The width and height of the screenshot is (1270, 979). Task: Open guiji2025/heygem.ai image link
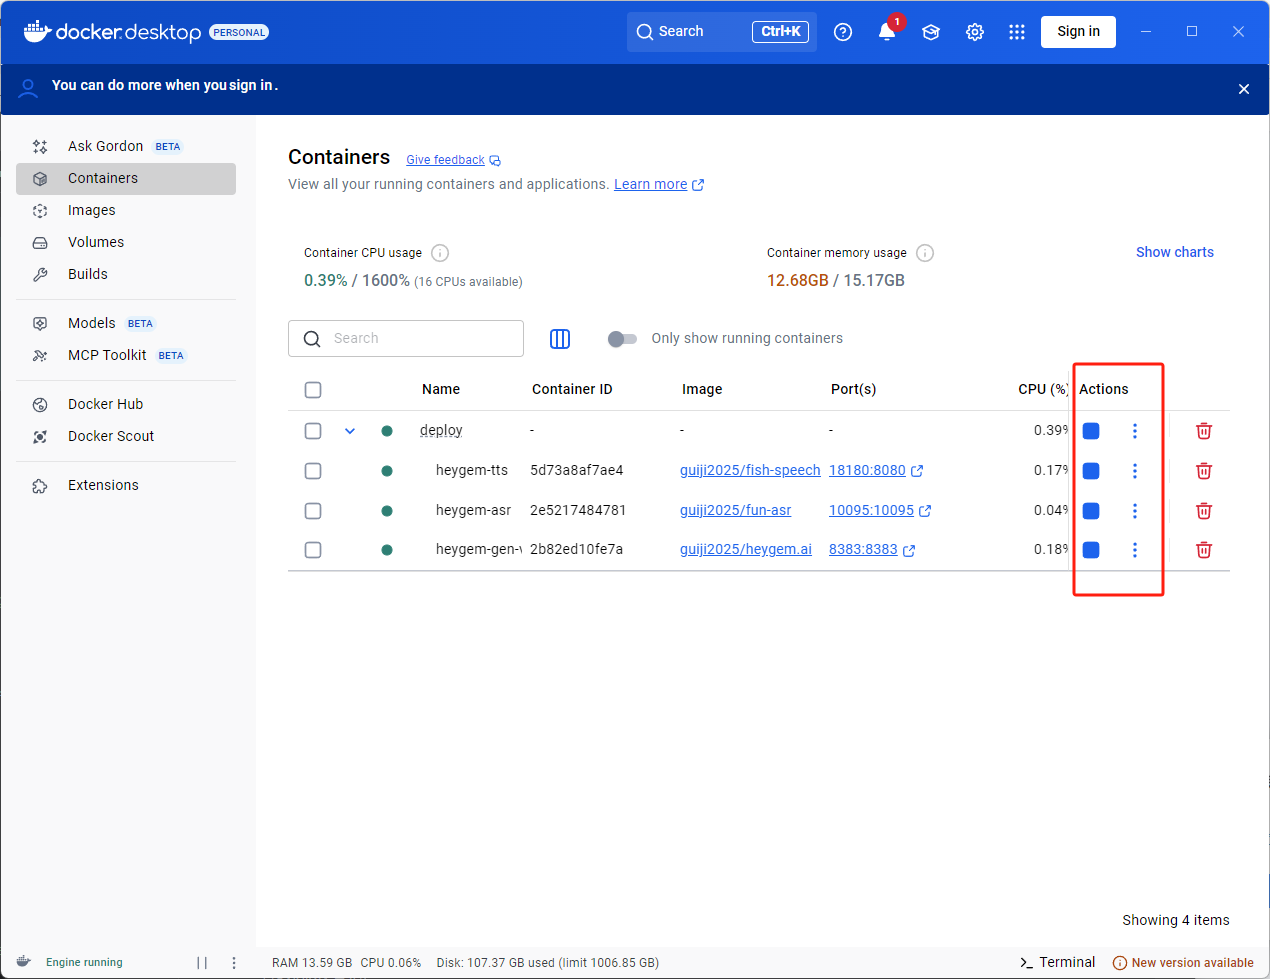[x=746, y=549]
